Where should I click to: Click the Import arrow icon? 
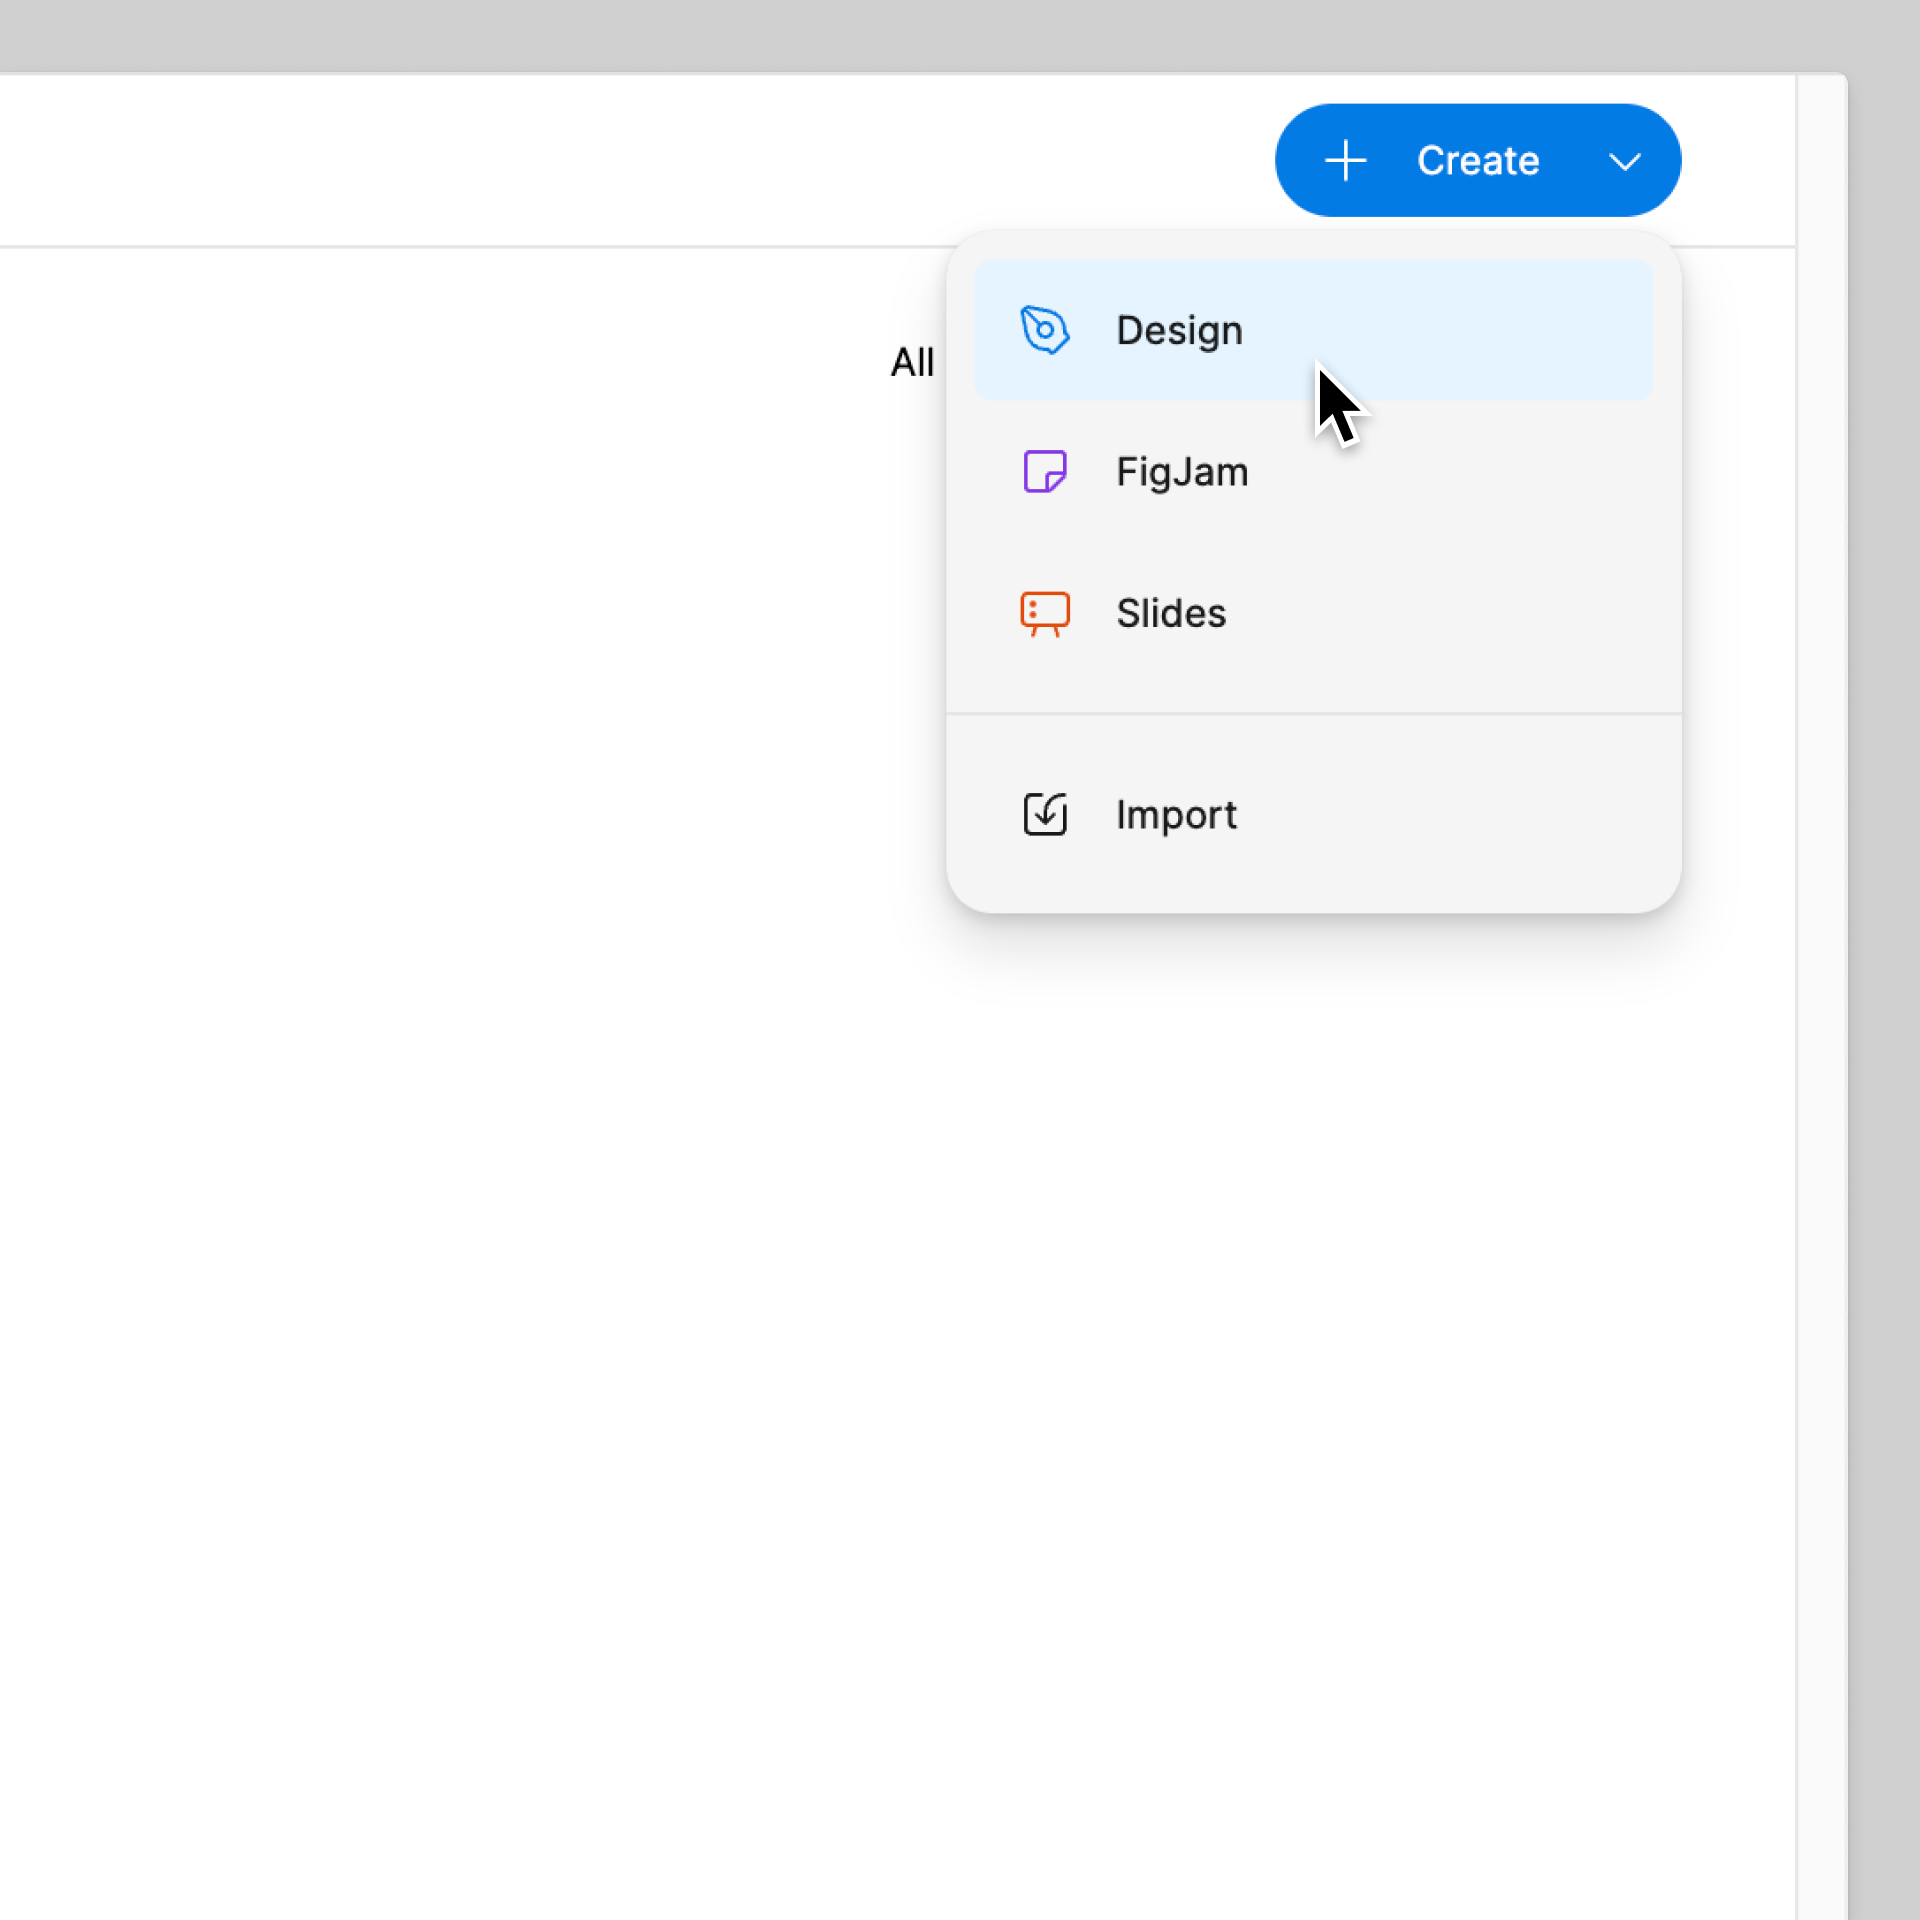[x=1044, y=814]
